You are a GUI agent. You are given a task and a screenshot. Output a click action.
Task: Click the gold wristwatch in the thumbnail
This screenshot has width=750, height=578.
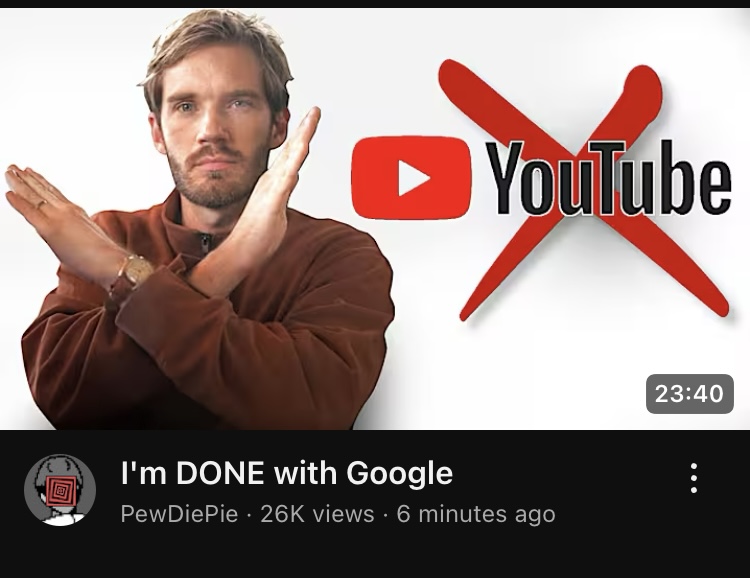tap(134, 273)
